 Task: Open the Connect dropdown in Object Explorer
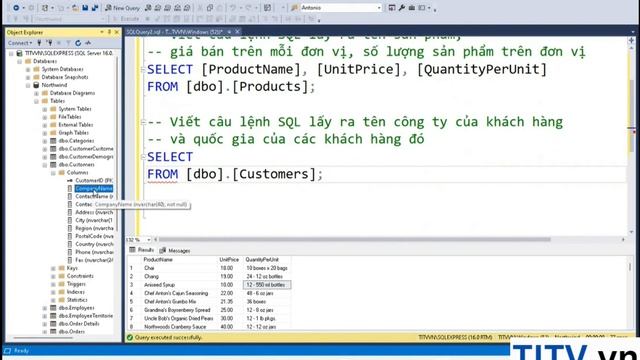tap(20, 43)
